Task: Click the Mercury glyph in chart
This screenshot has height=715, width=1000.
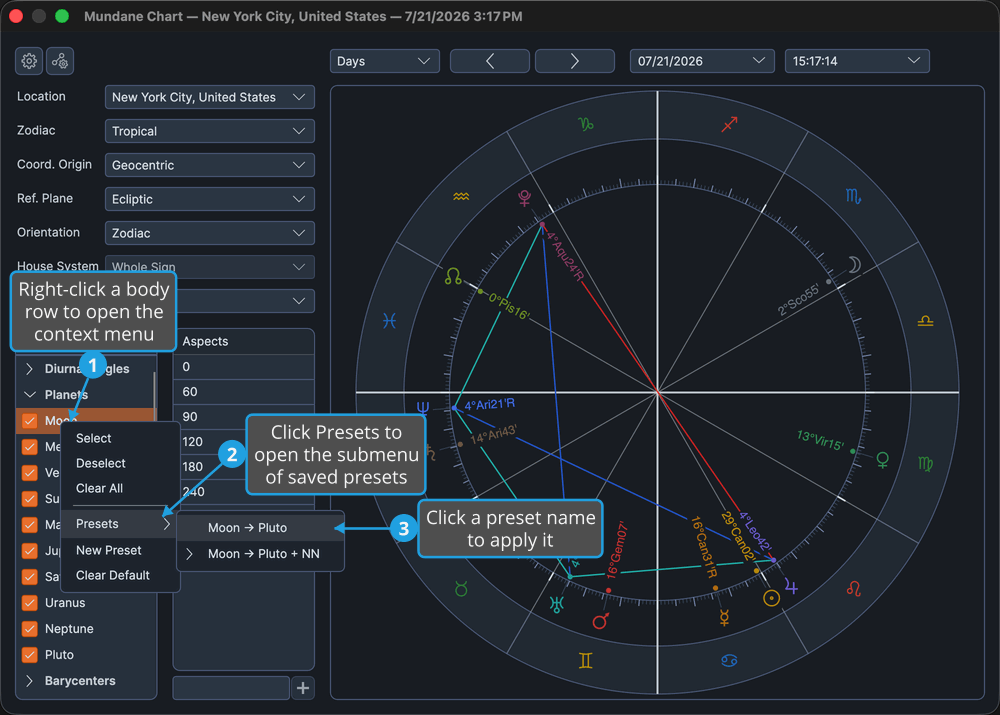Action: click(724, 617)
